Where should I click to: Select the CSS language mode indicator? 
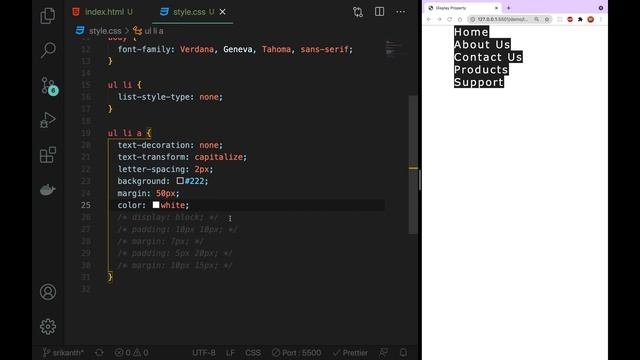[253, 352]
